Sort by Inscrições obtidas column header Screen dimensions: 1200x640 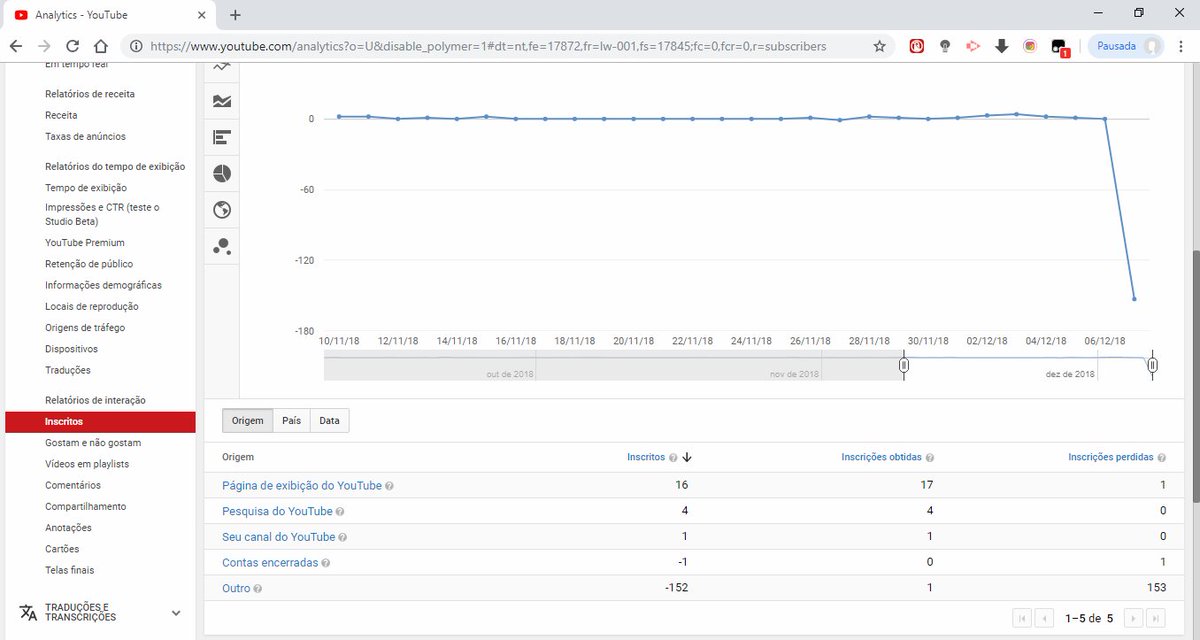pyautogui.click(x=882, y=457)
